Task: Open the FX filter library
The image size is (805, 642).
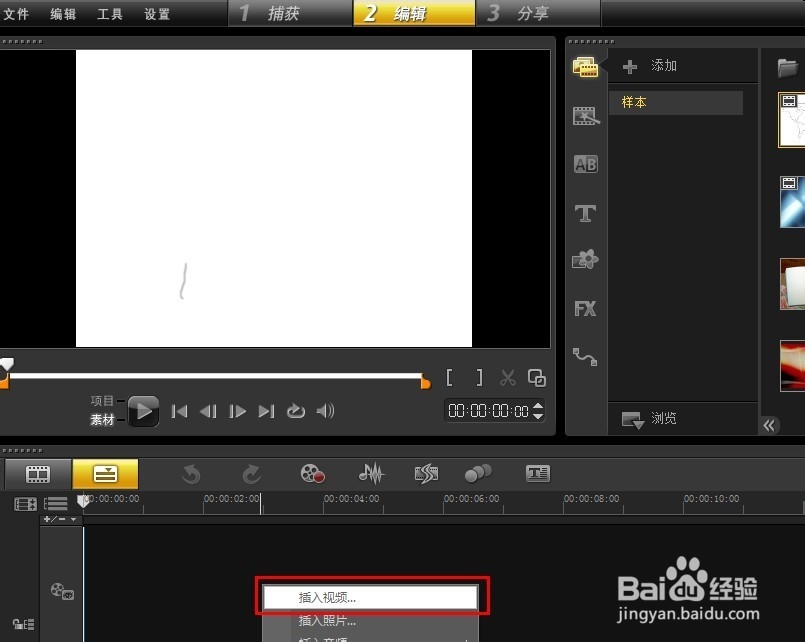Action: 585,308
